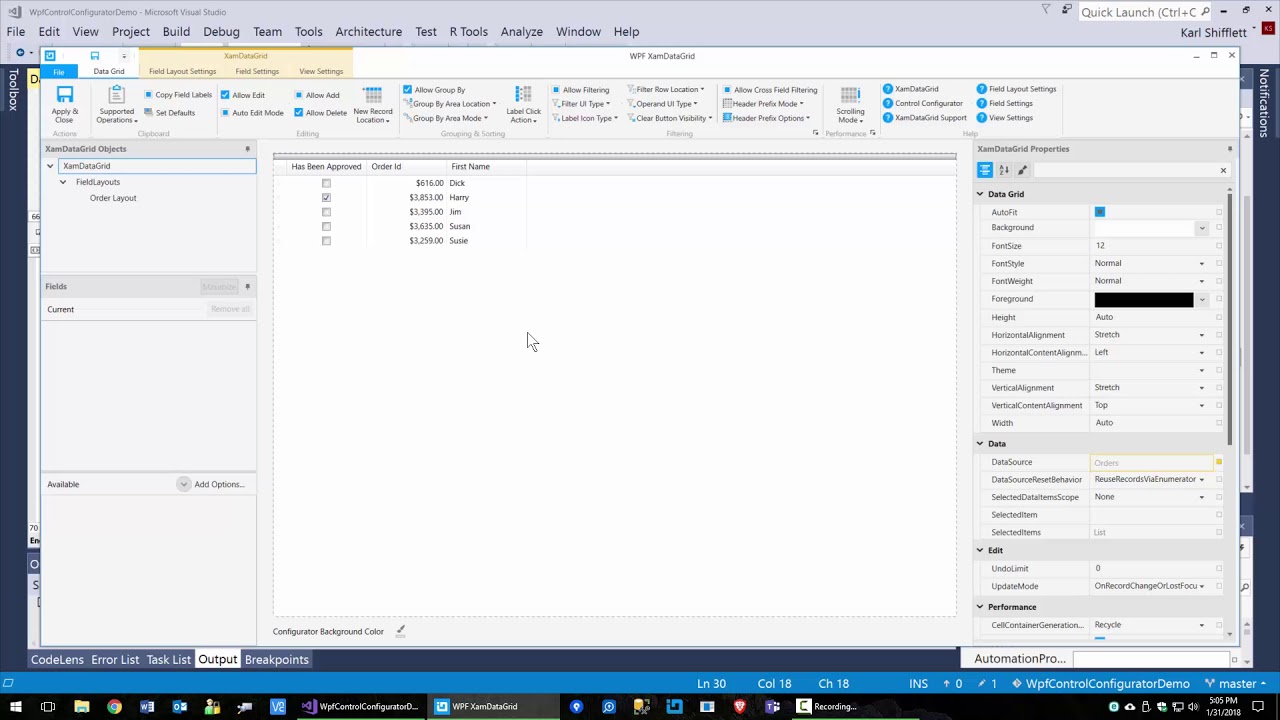1280x720 pixels.
Task: Open Filtering group dialog launcher
Action: pos(815,133)
